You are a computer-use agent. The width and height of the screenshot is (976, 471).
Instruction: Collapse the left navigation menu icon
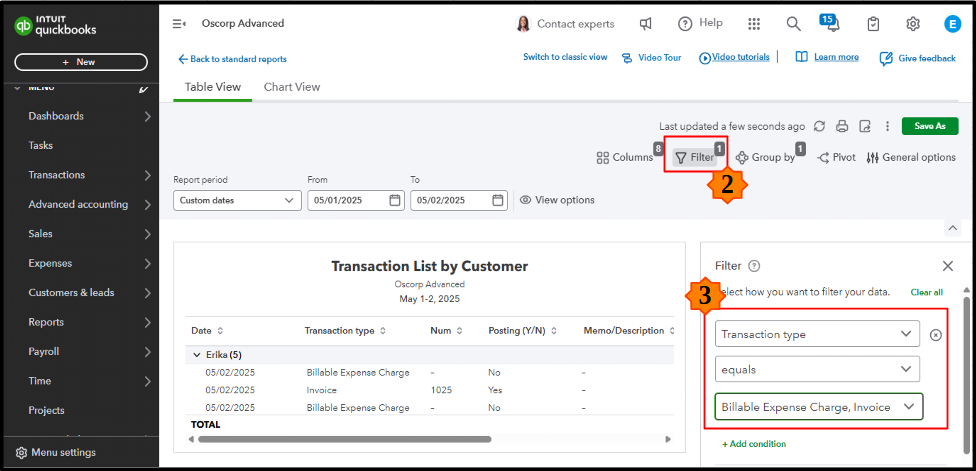(179, 24)
